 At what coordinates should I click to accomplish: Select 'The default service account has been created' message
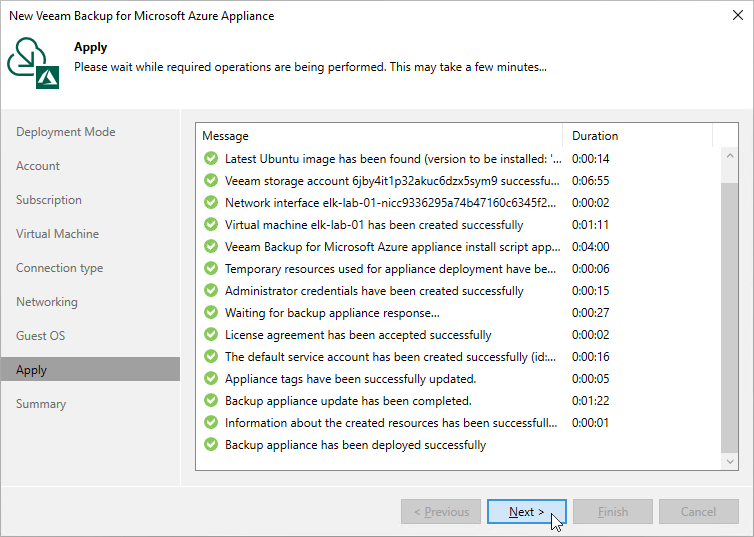click(x=390, y=357)
